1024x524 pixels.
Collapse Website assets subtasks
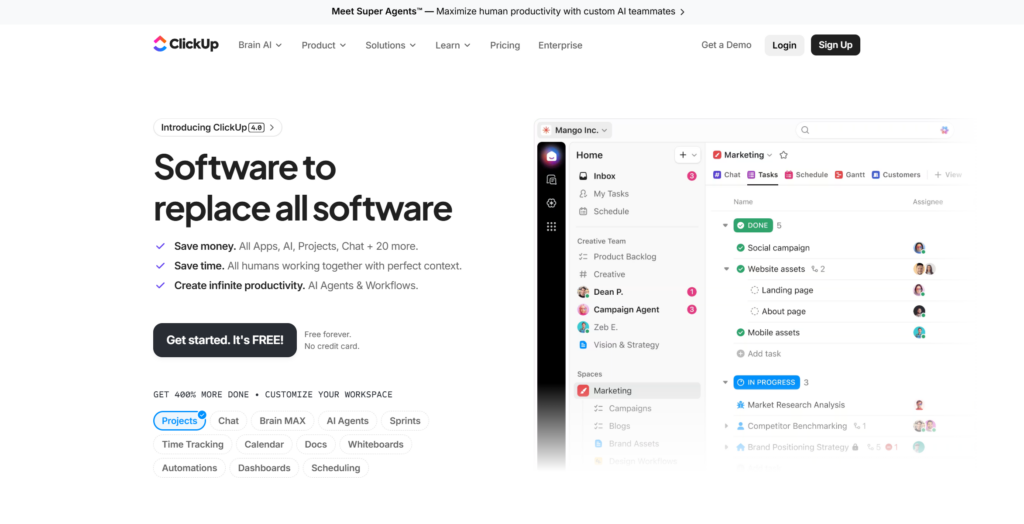pos(726,269)
